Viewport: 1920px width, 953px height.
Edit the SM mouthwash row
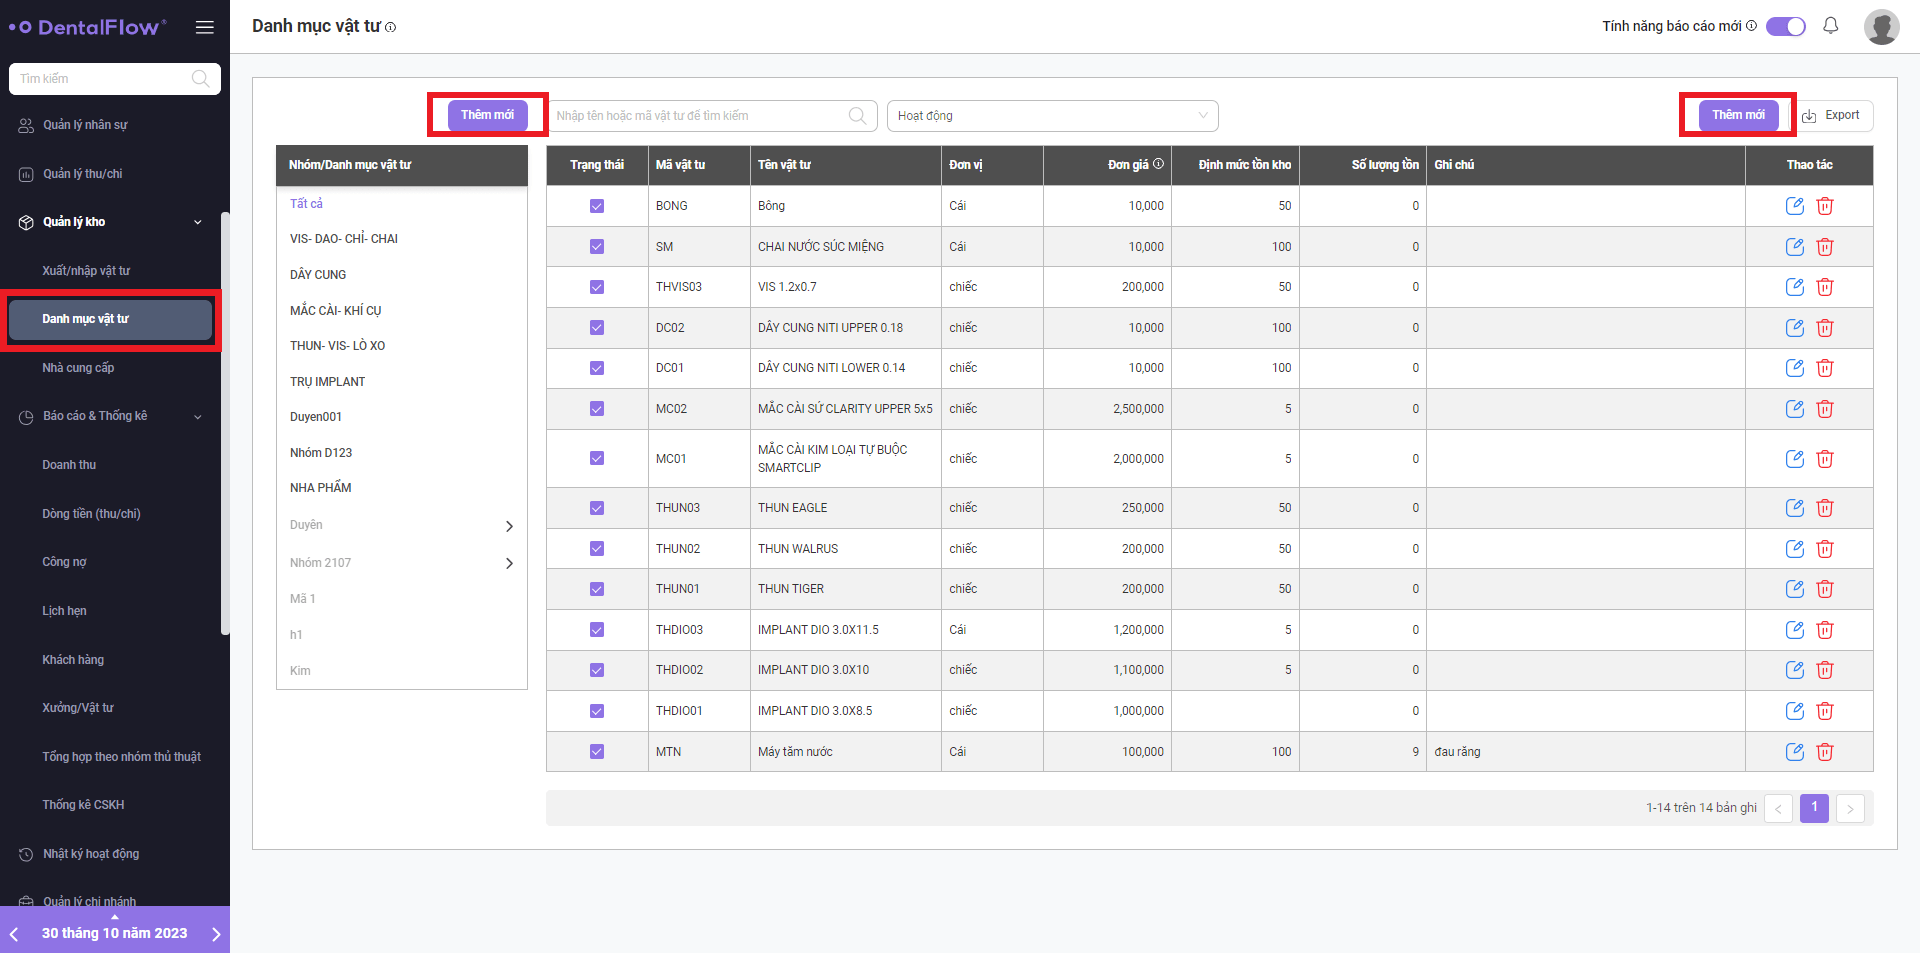1795,247
